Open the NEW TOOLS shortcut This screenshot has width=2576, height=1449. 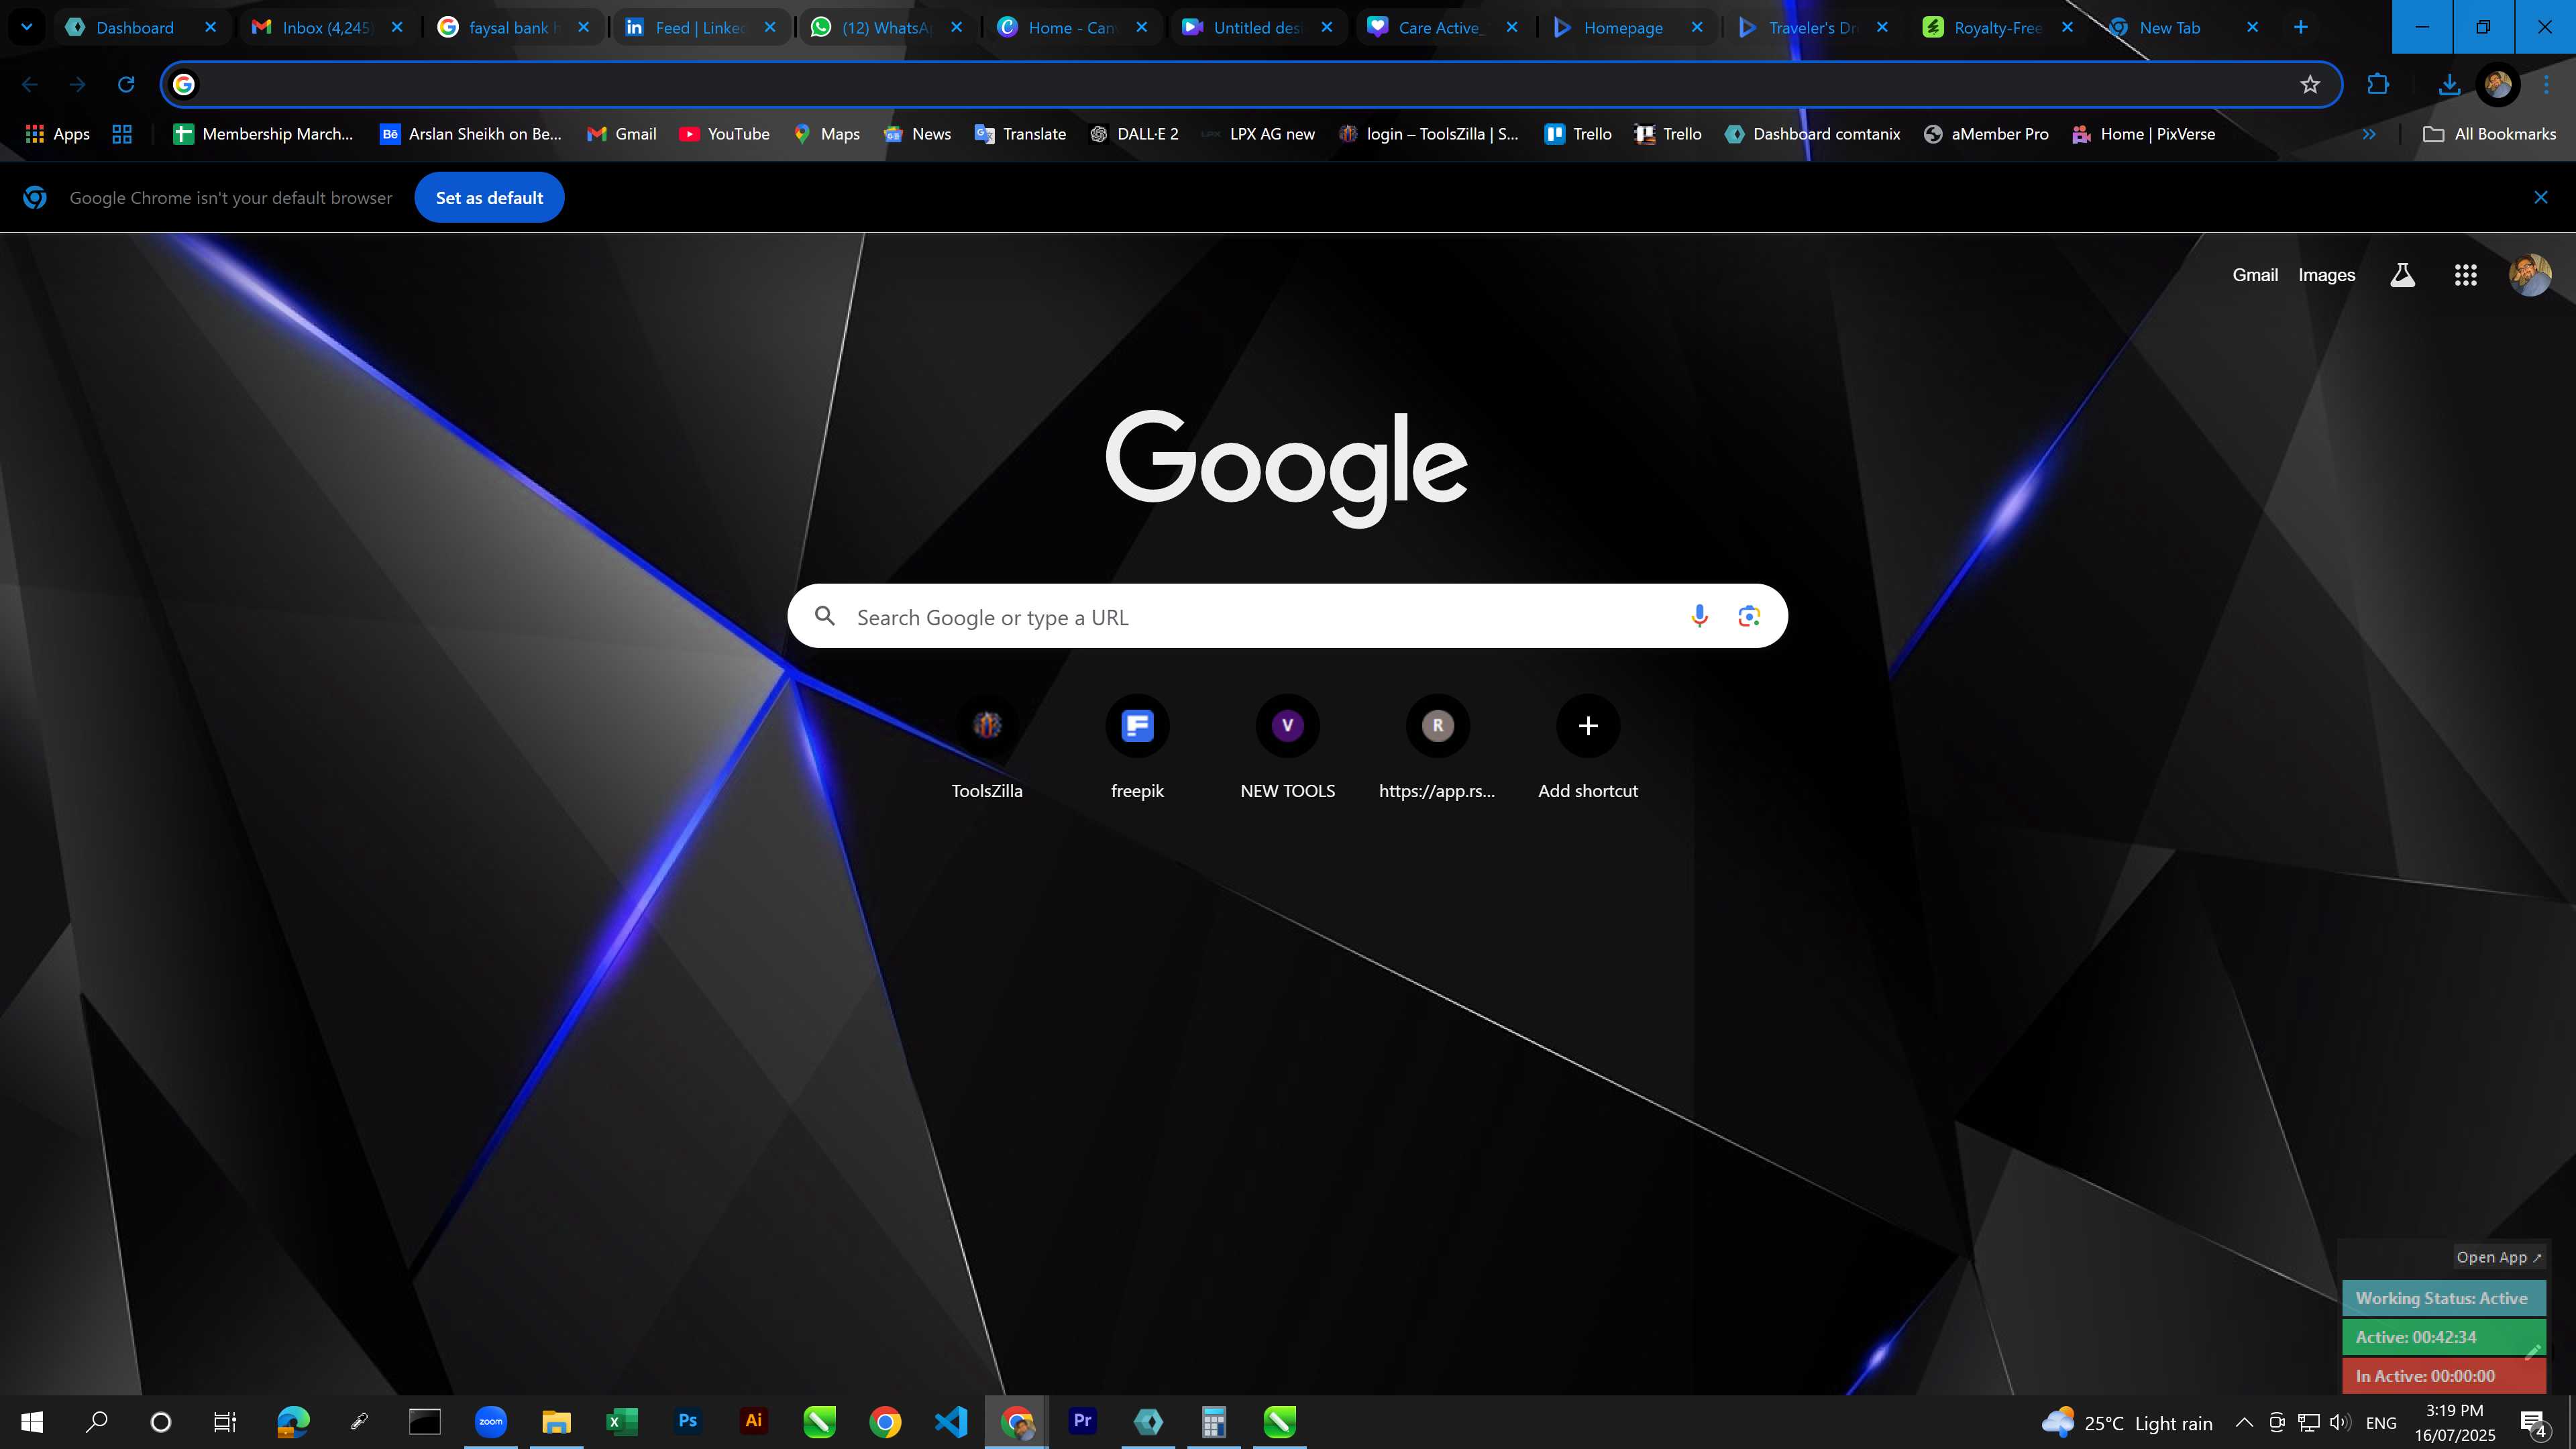1288,748
